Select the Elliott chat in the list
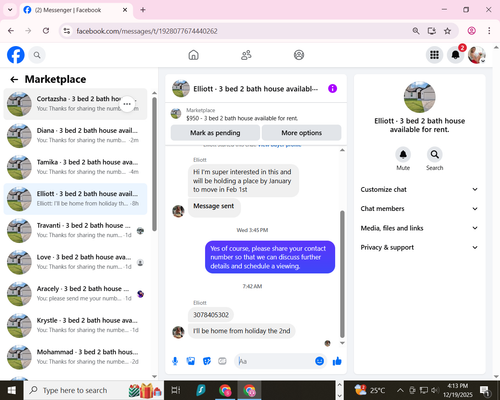The width and height of the screenshot is (500, 400). 75,199
